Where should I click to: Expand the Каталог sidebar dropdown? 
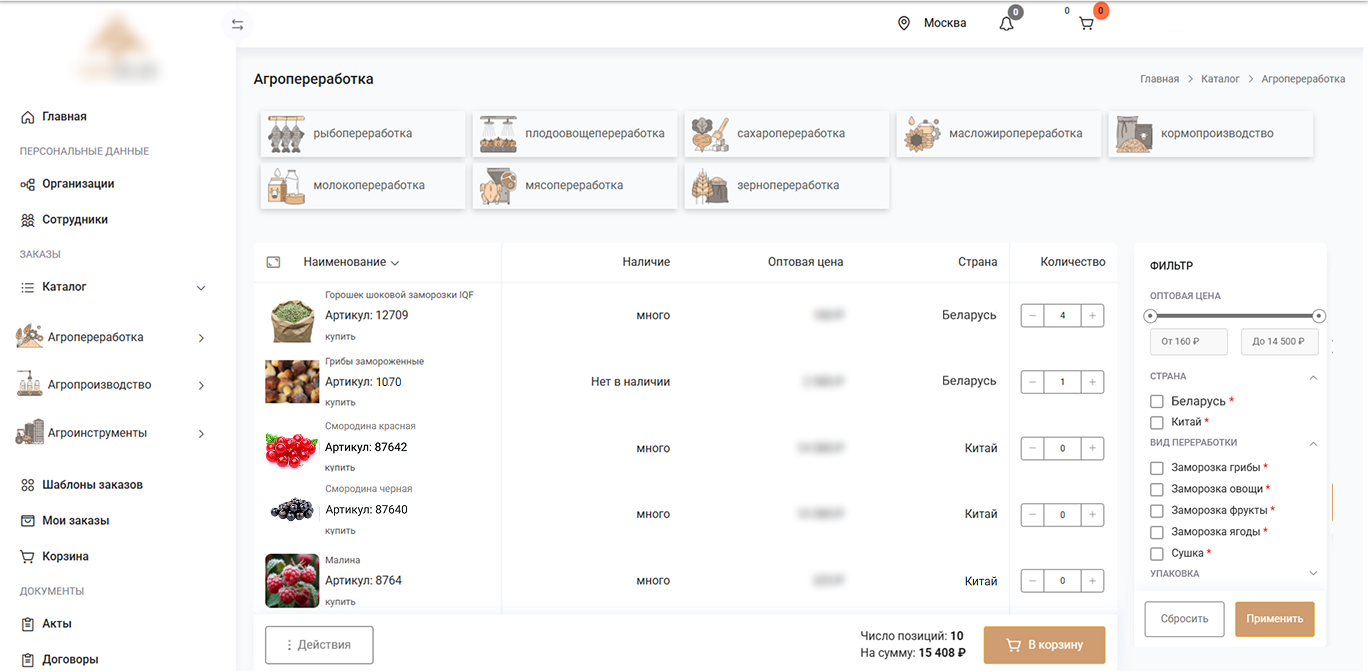pos(201,288)
